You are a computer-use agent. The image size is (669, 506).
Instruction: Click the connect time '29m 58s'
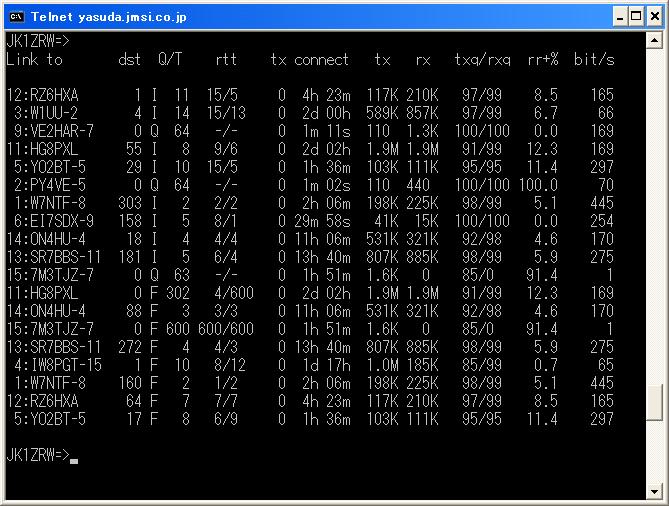click(322, 221)
